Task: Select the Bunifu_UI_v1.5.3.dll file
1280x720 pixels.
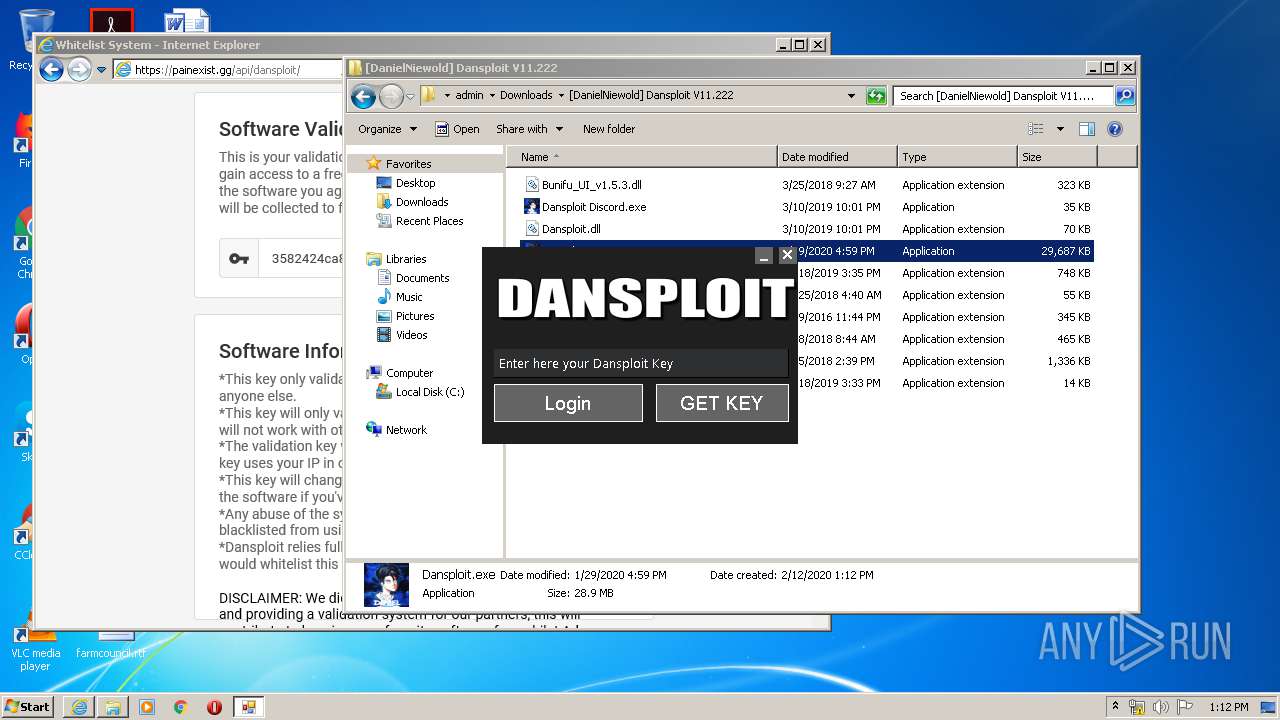Action: pos(591,185)
